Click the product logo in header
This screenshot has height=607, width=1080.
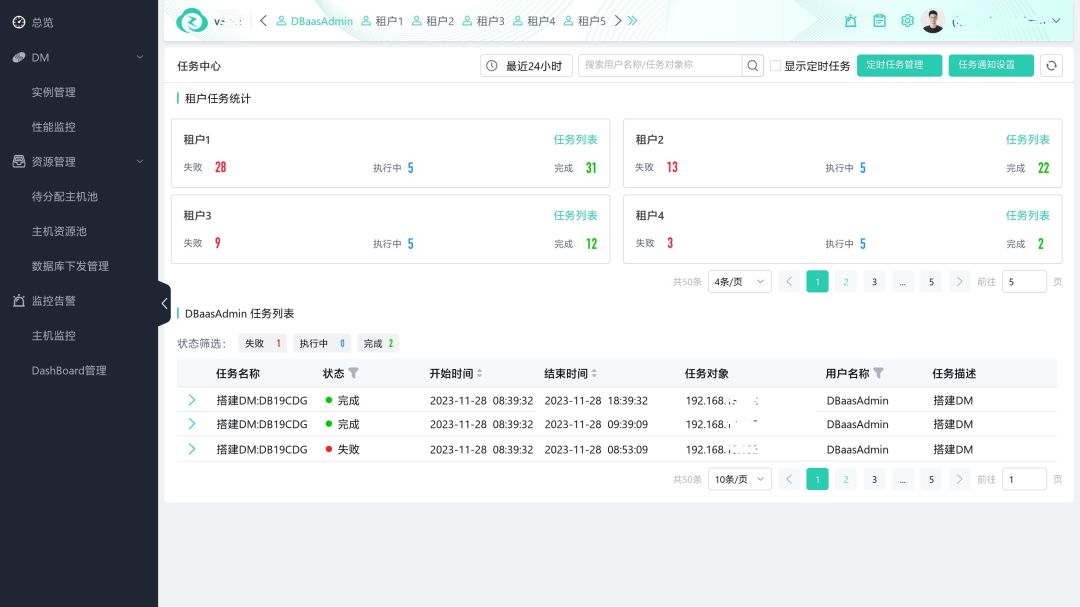pos(191,21)
